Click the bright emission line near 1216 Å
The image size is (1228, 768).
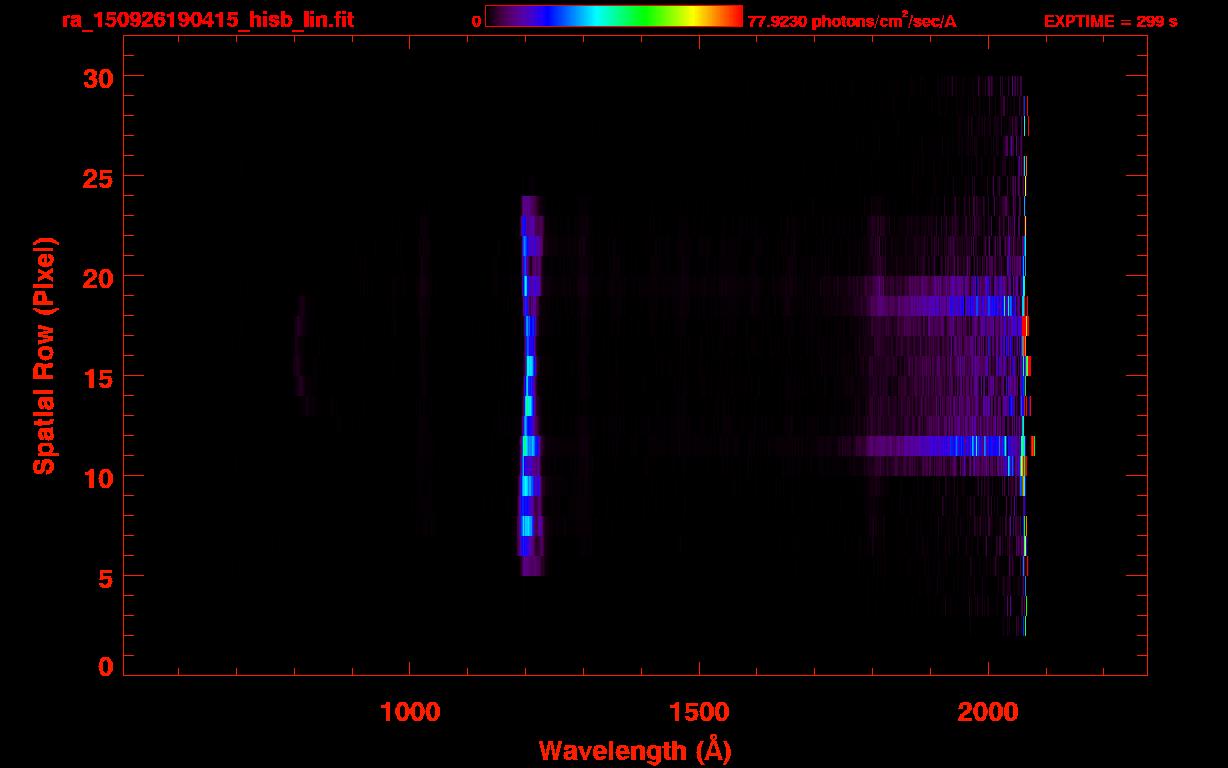point(529,385)
